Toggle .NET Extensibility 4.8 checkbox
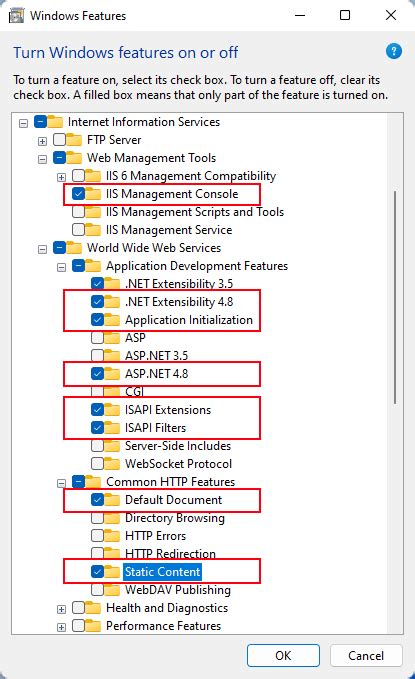Image resolution: width=415 pixels, height=679 pixels. [97, 301]
